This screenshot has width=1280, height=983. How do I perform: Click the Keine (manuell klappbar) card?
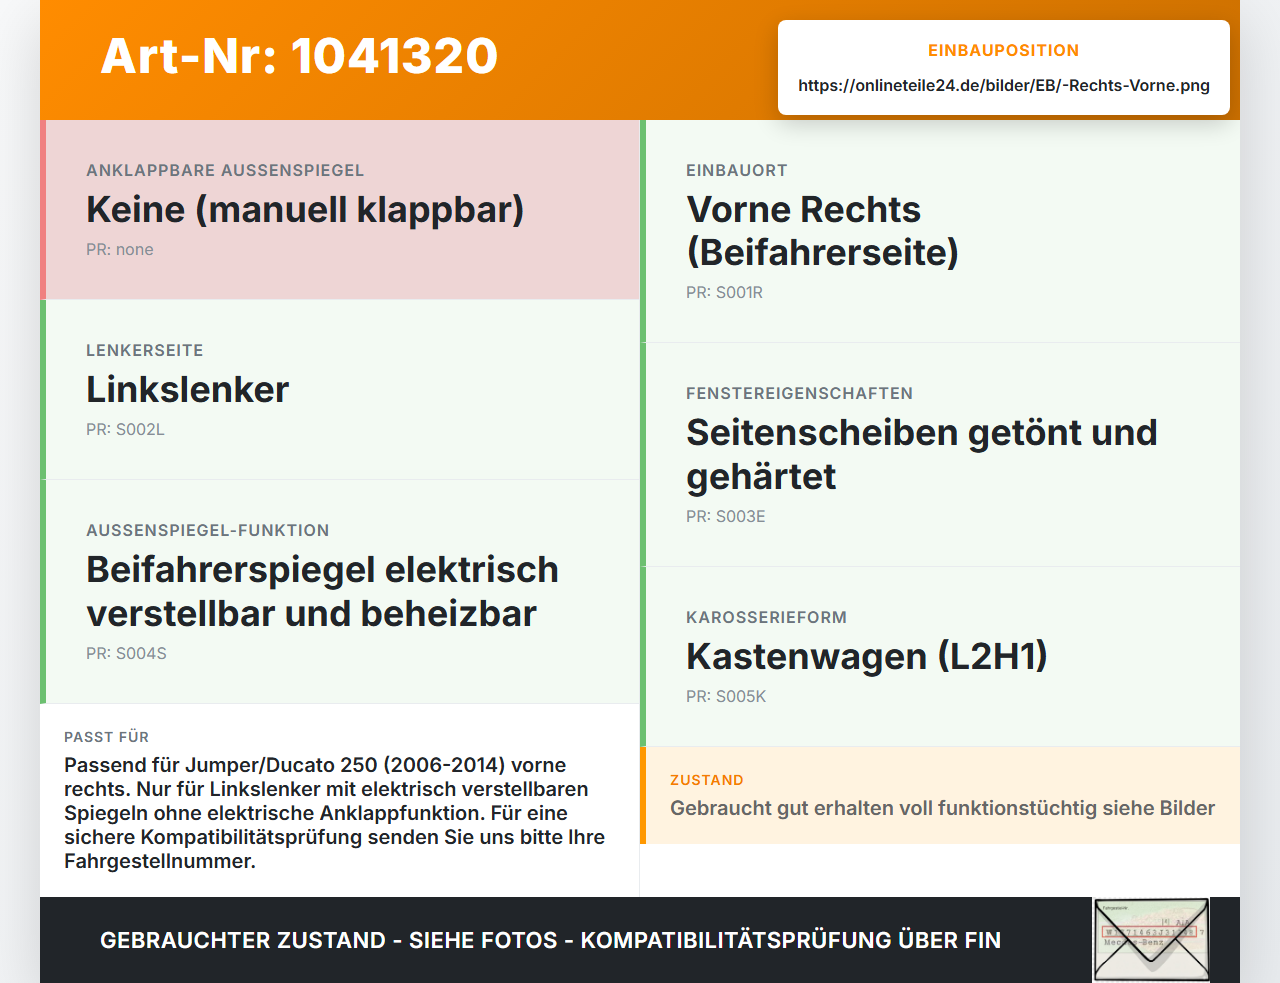[x=340, y=210]
